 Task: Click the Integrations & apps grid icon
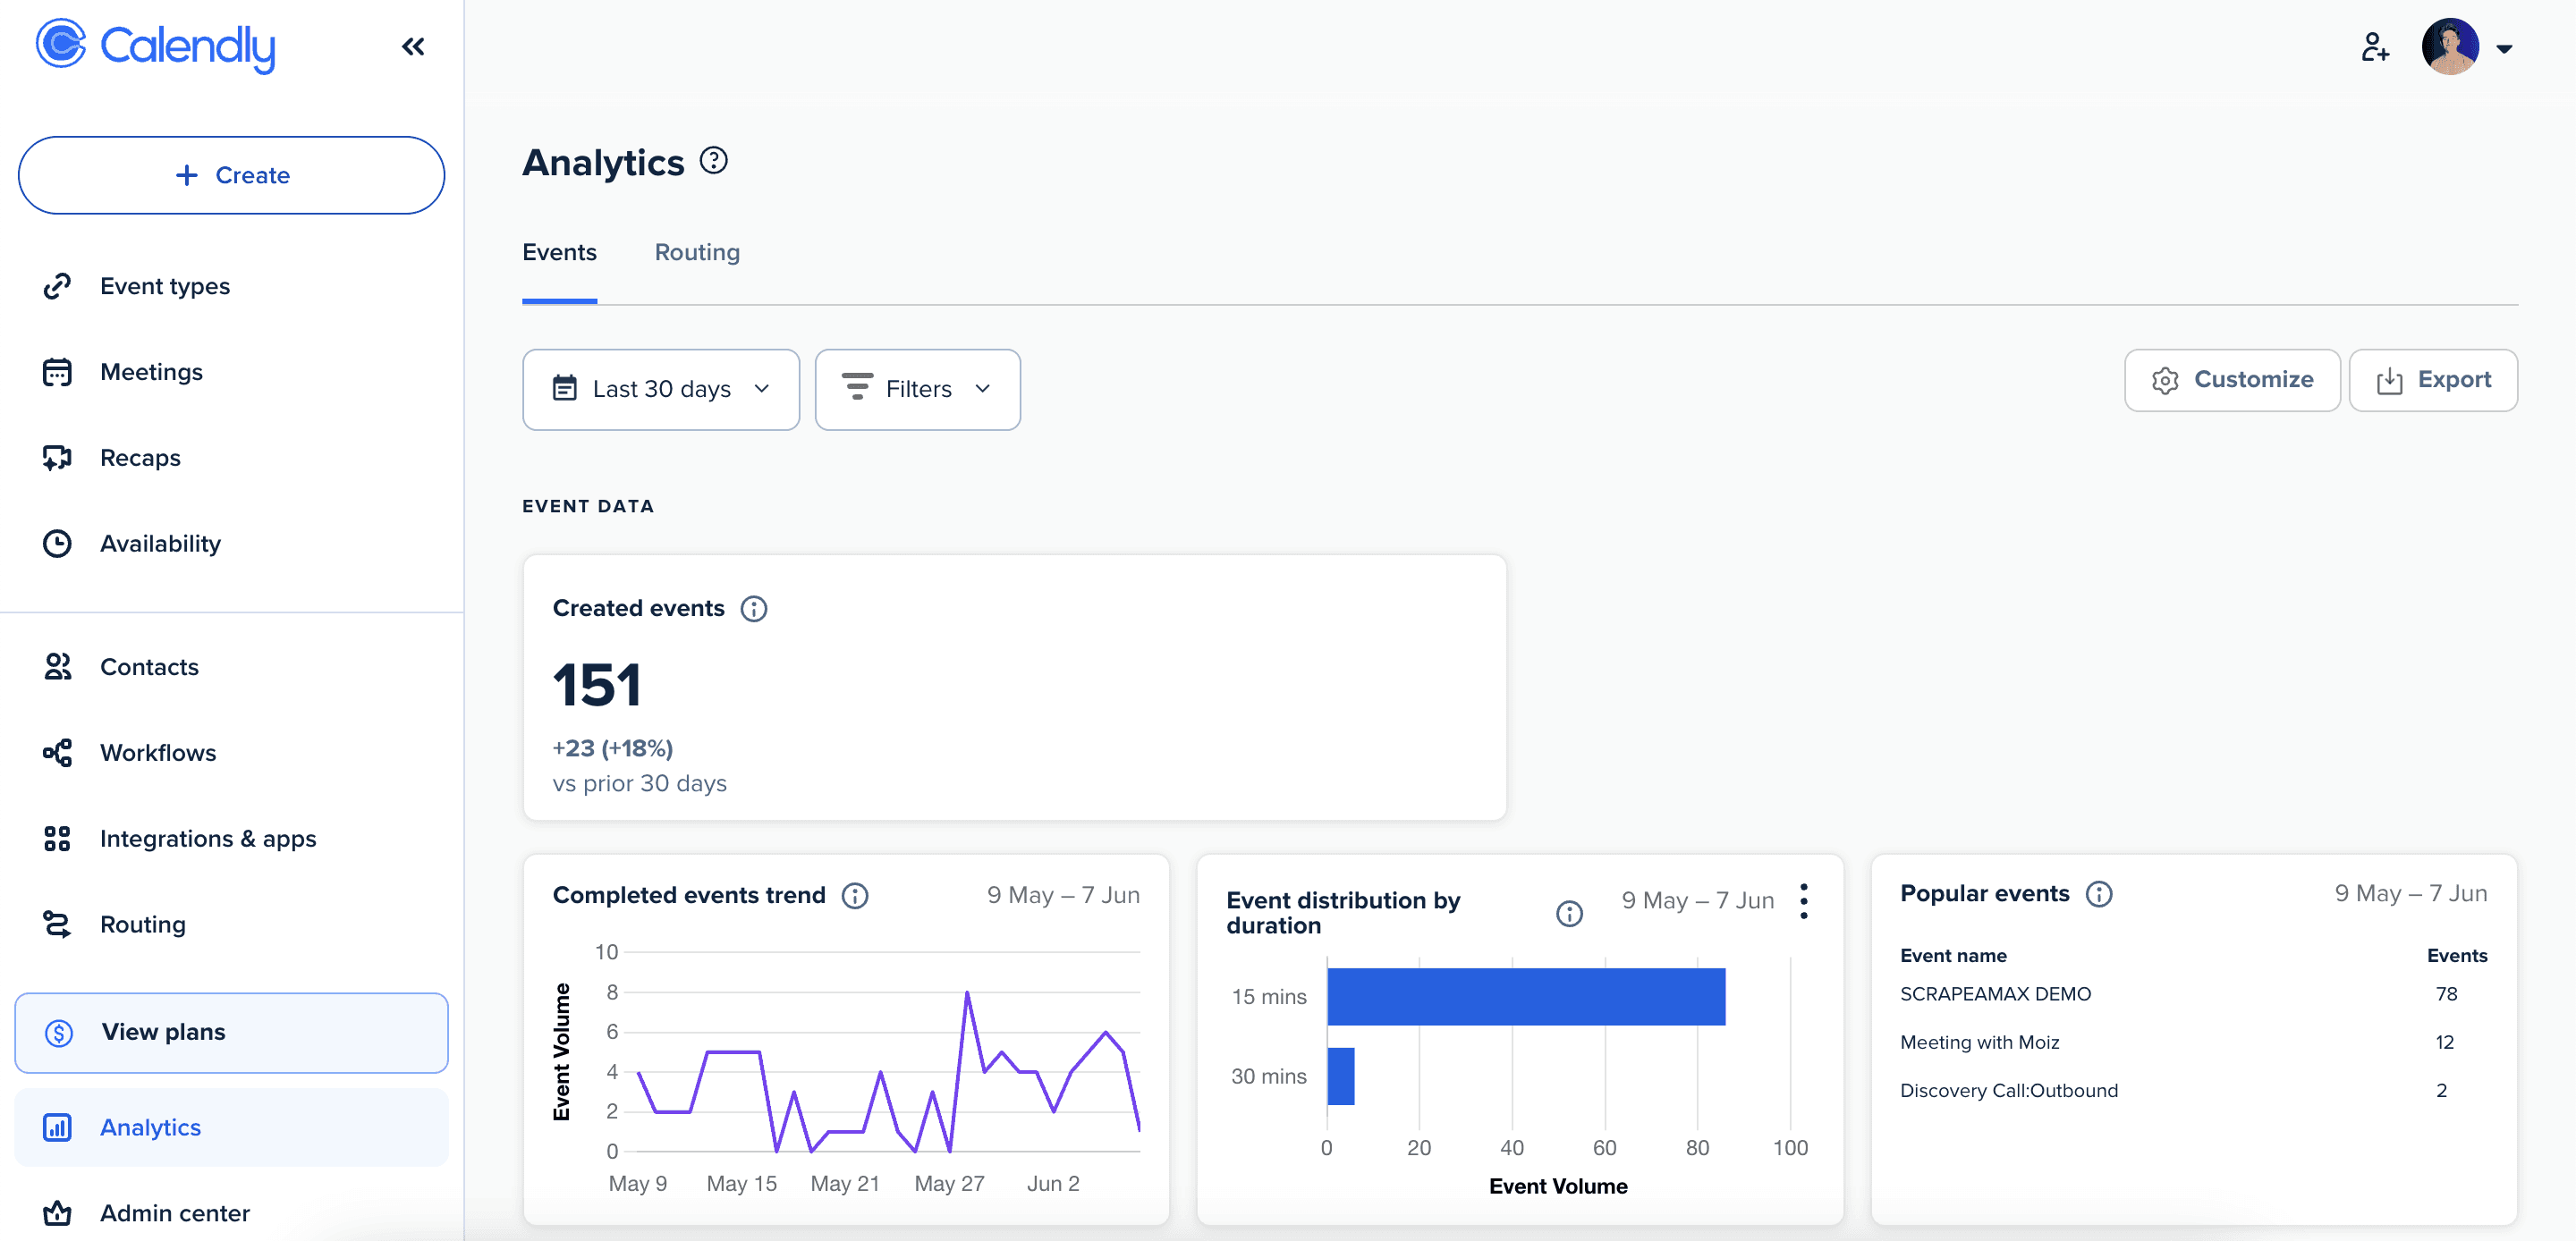57,839
